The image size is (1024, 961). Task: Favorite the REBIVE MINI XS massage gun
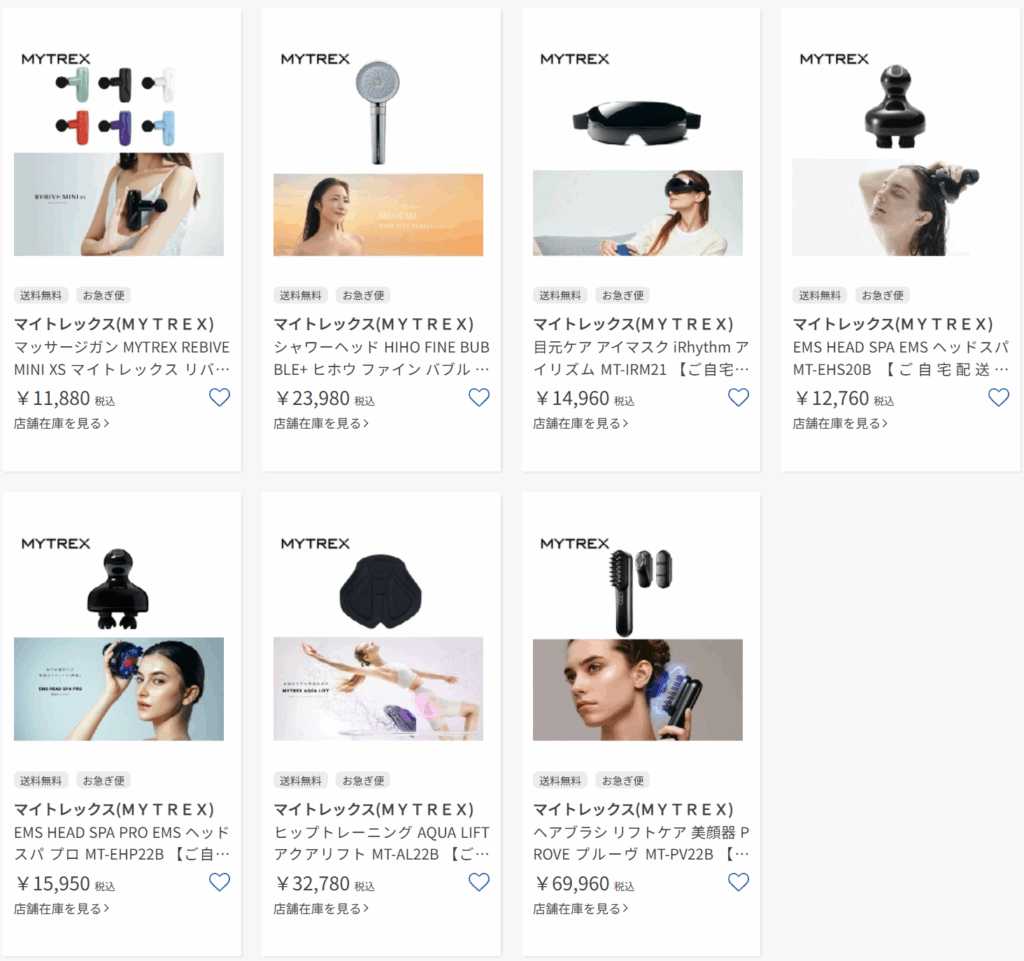[219, 398]
